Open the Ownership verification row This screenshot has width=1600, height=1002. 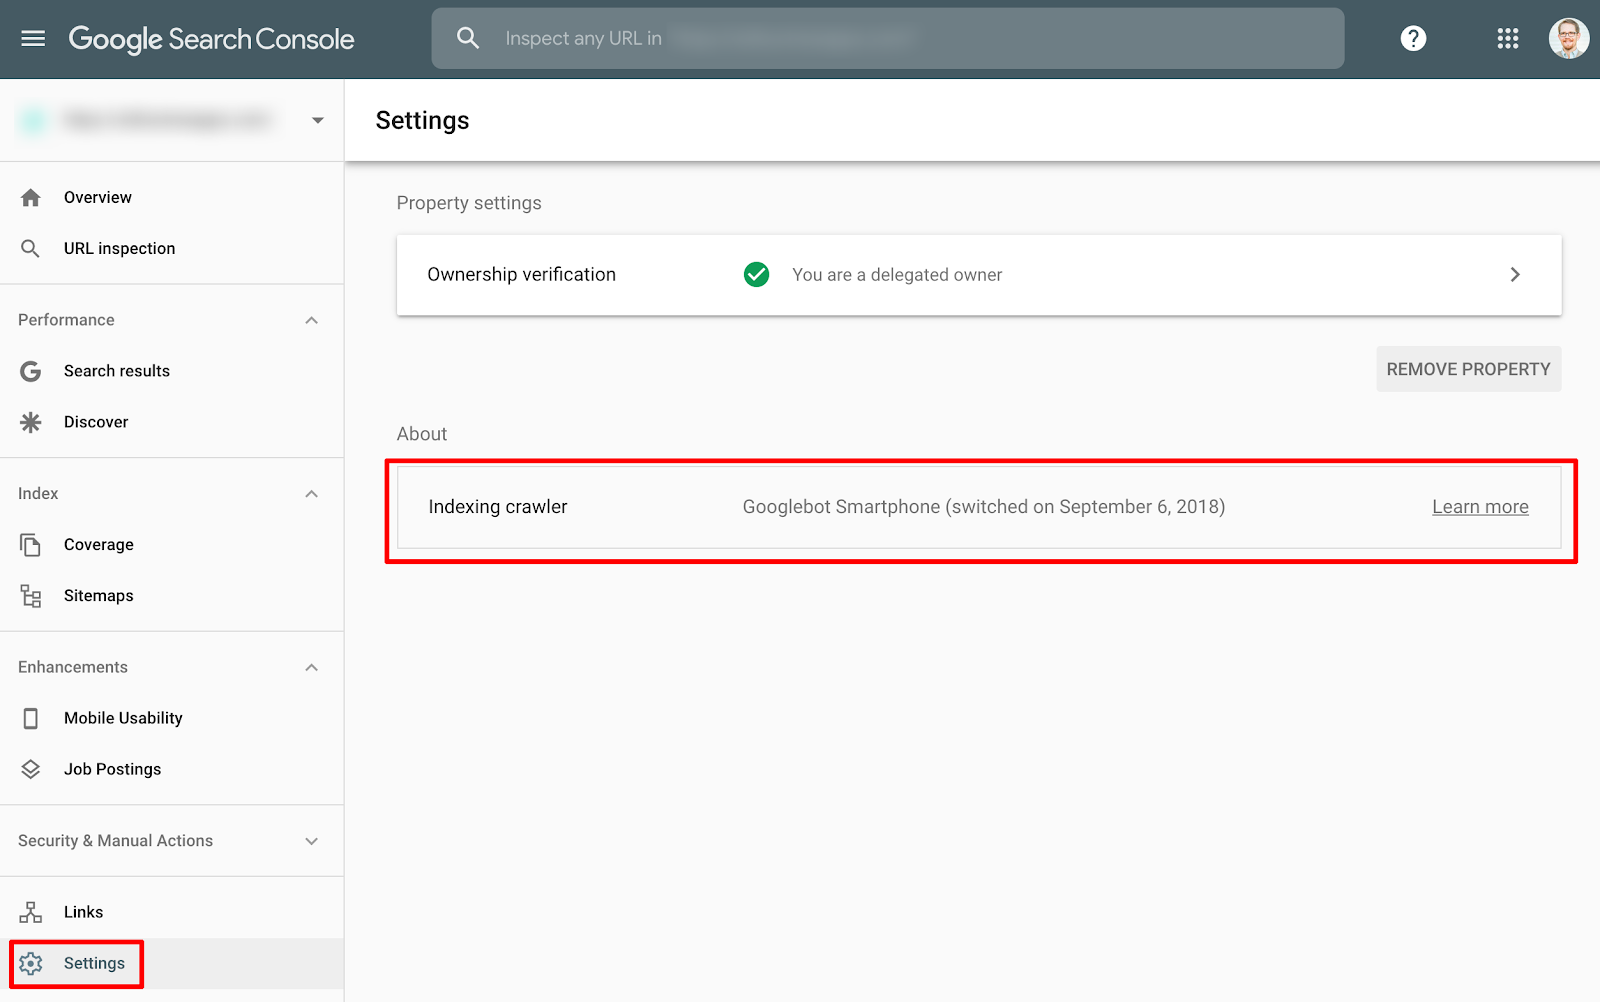(979, 275)
